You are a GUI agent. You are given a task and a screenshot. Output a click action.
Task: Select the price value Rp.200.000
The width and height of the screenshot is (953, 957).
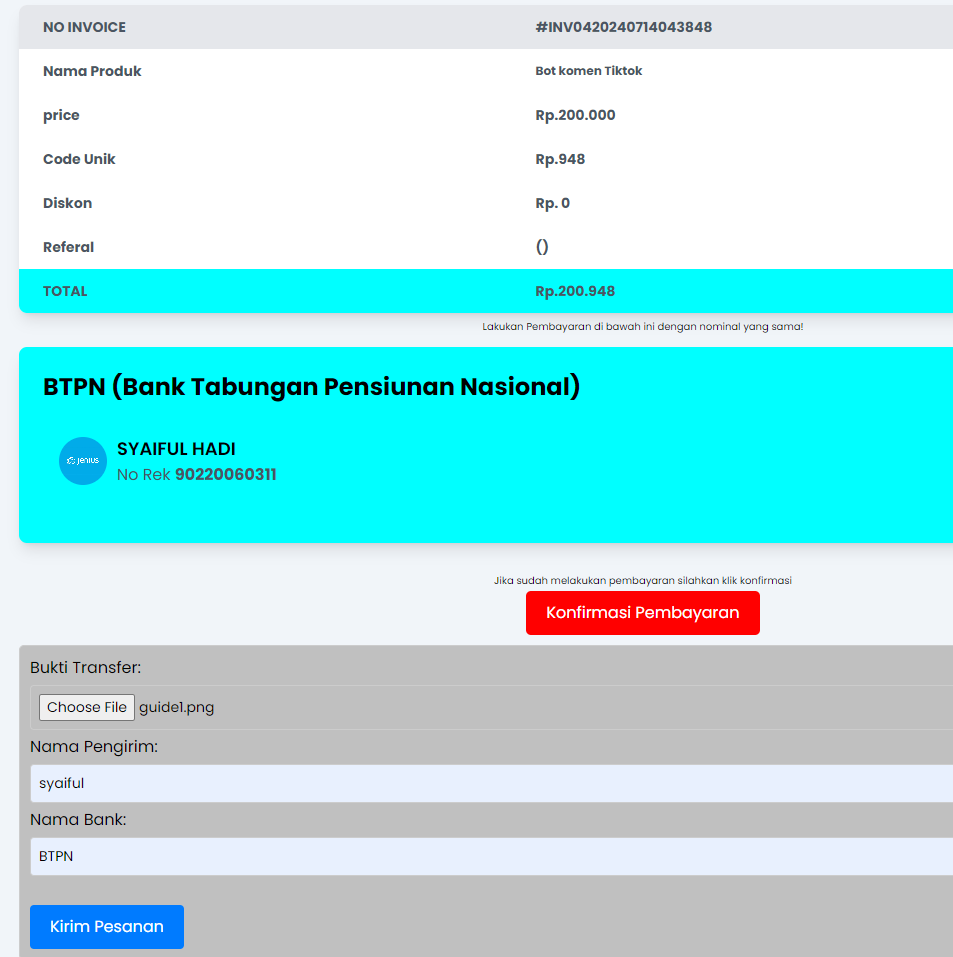pos(575,115)
